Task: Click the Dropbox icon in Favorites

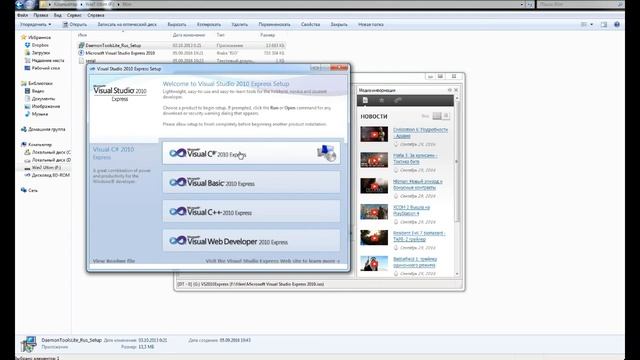Action: coord(27,45)
